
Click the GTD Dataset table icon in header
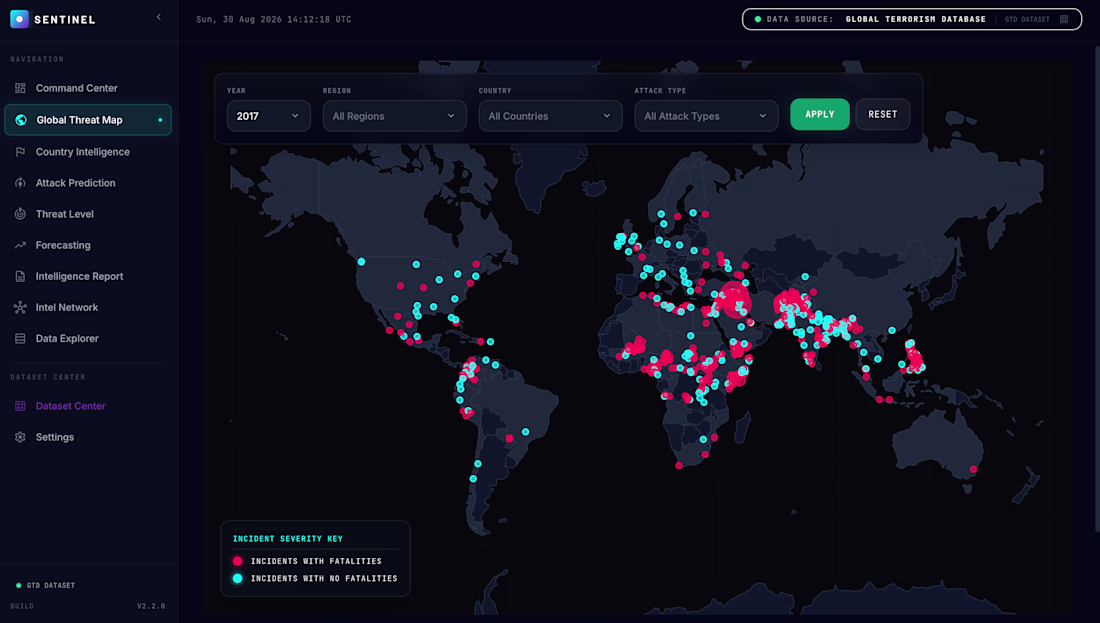coord(1064,19)
